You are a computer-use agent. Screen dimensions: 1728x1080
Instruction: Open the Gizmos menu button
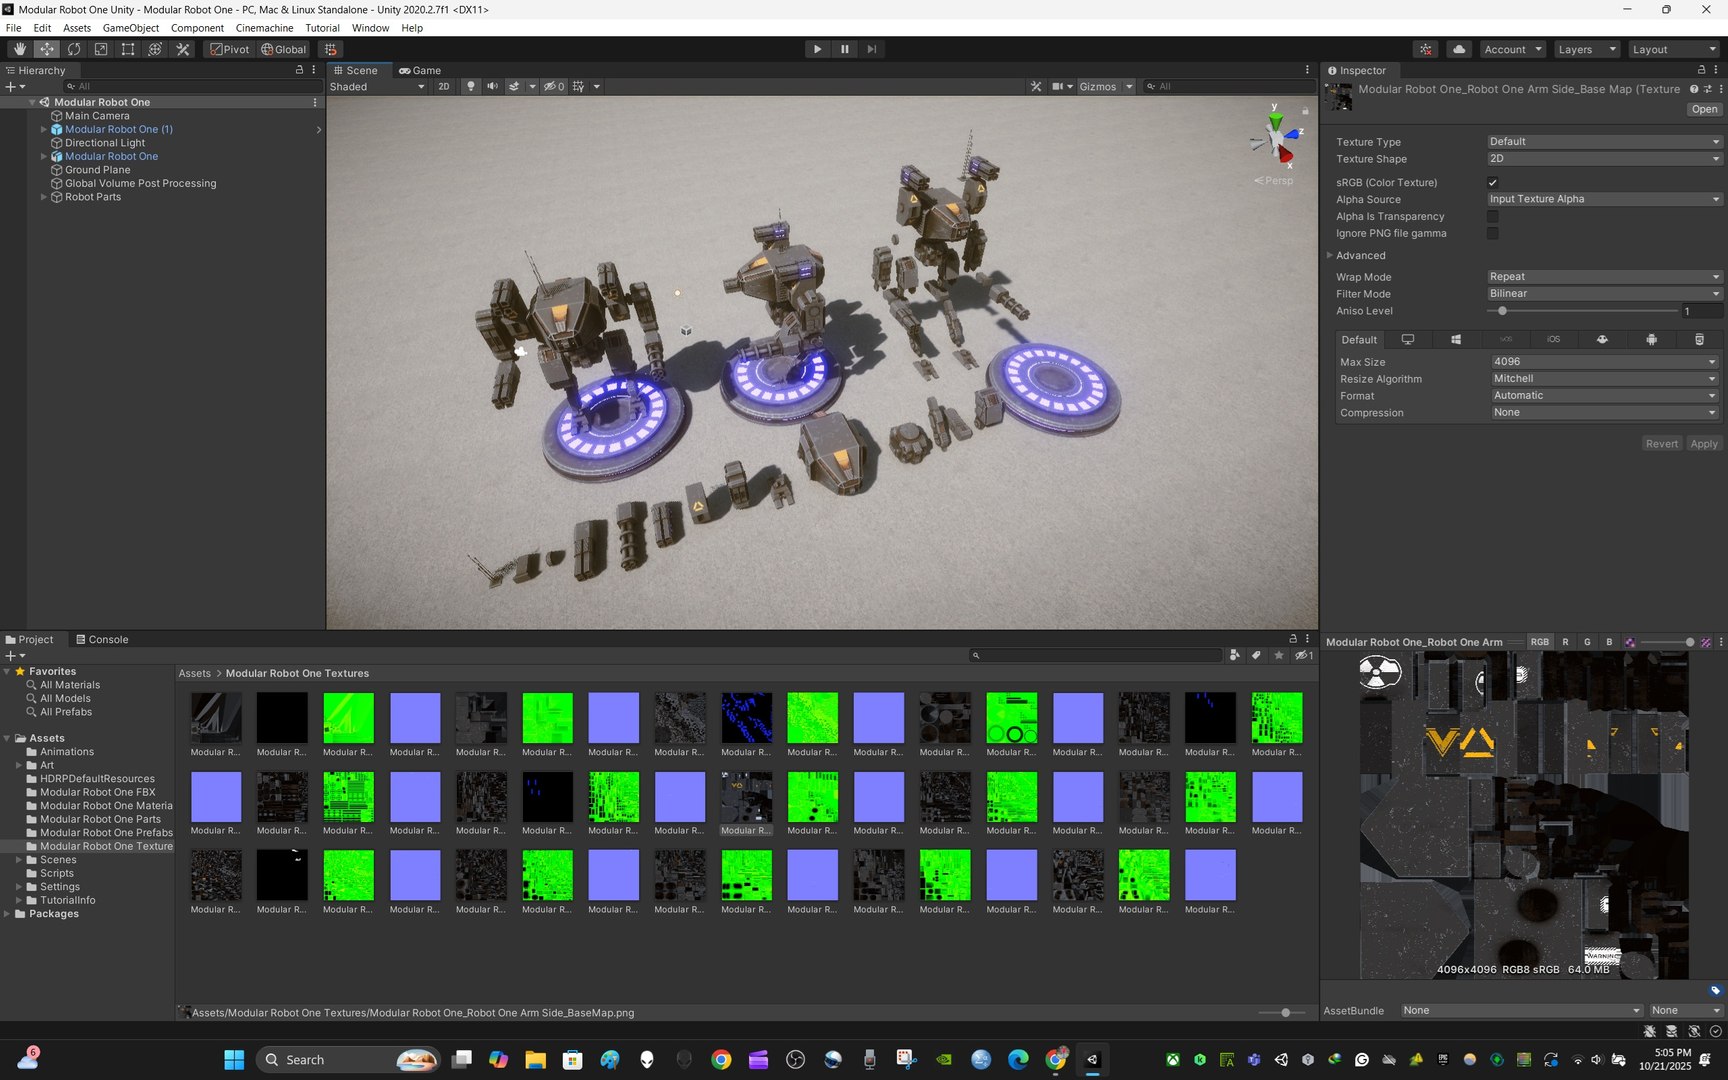(x=1105, y=87)
